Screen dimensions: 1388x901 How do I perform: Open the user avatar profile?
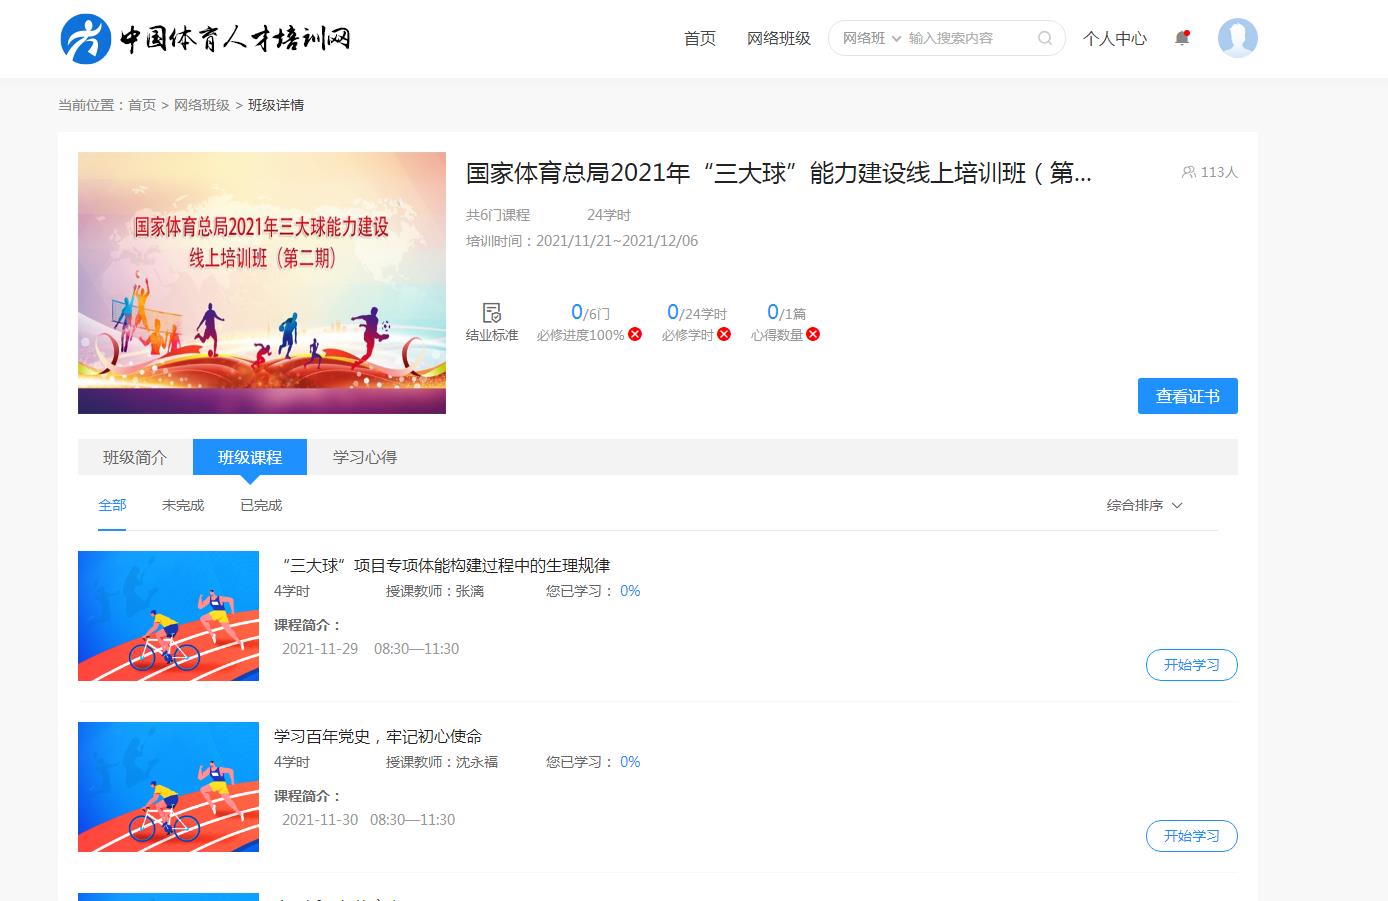[x=1237, y=39]
